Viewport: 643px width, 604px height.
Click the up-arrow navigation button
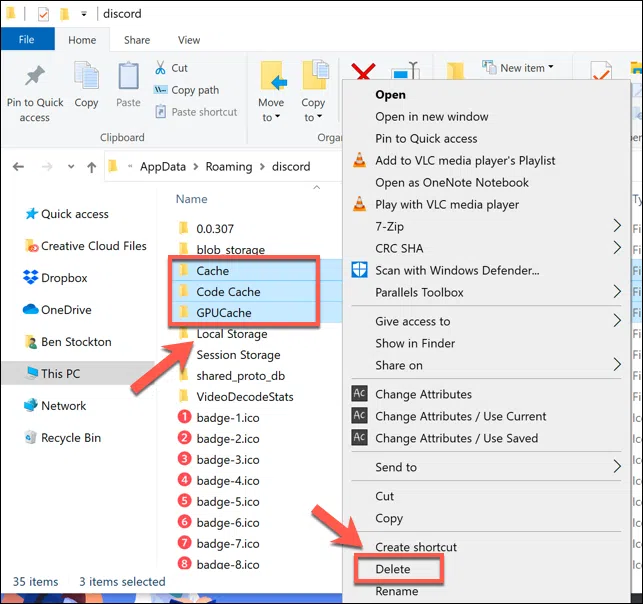(91, 166)
